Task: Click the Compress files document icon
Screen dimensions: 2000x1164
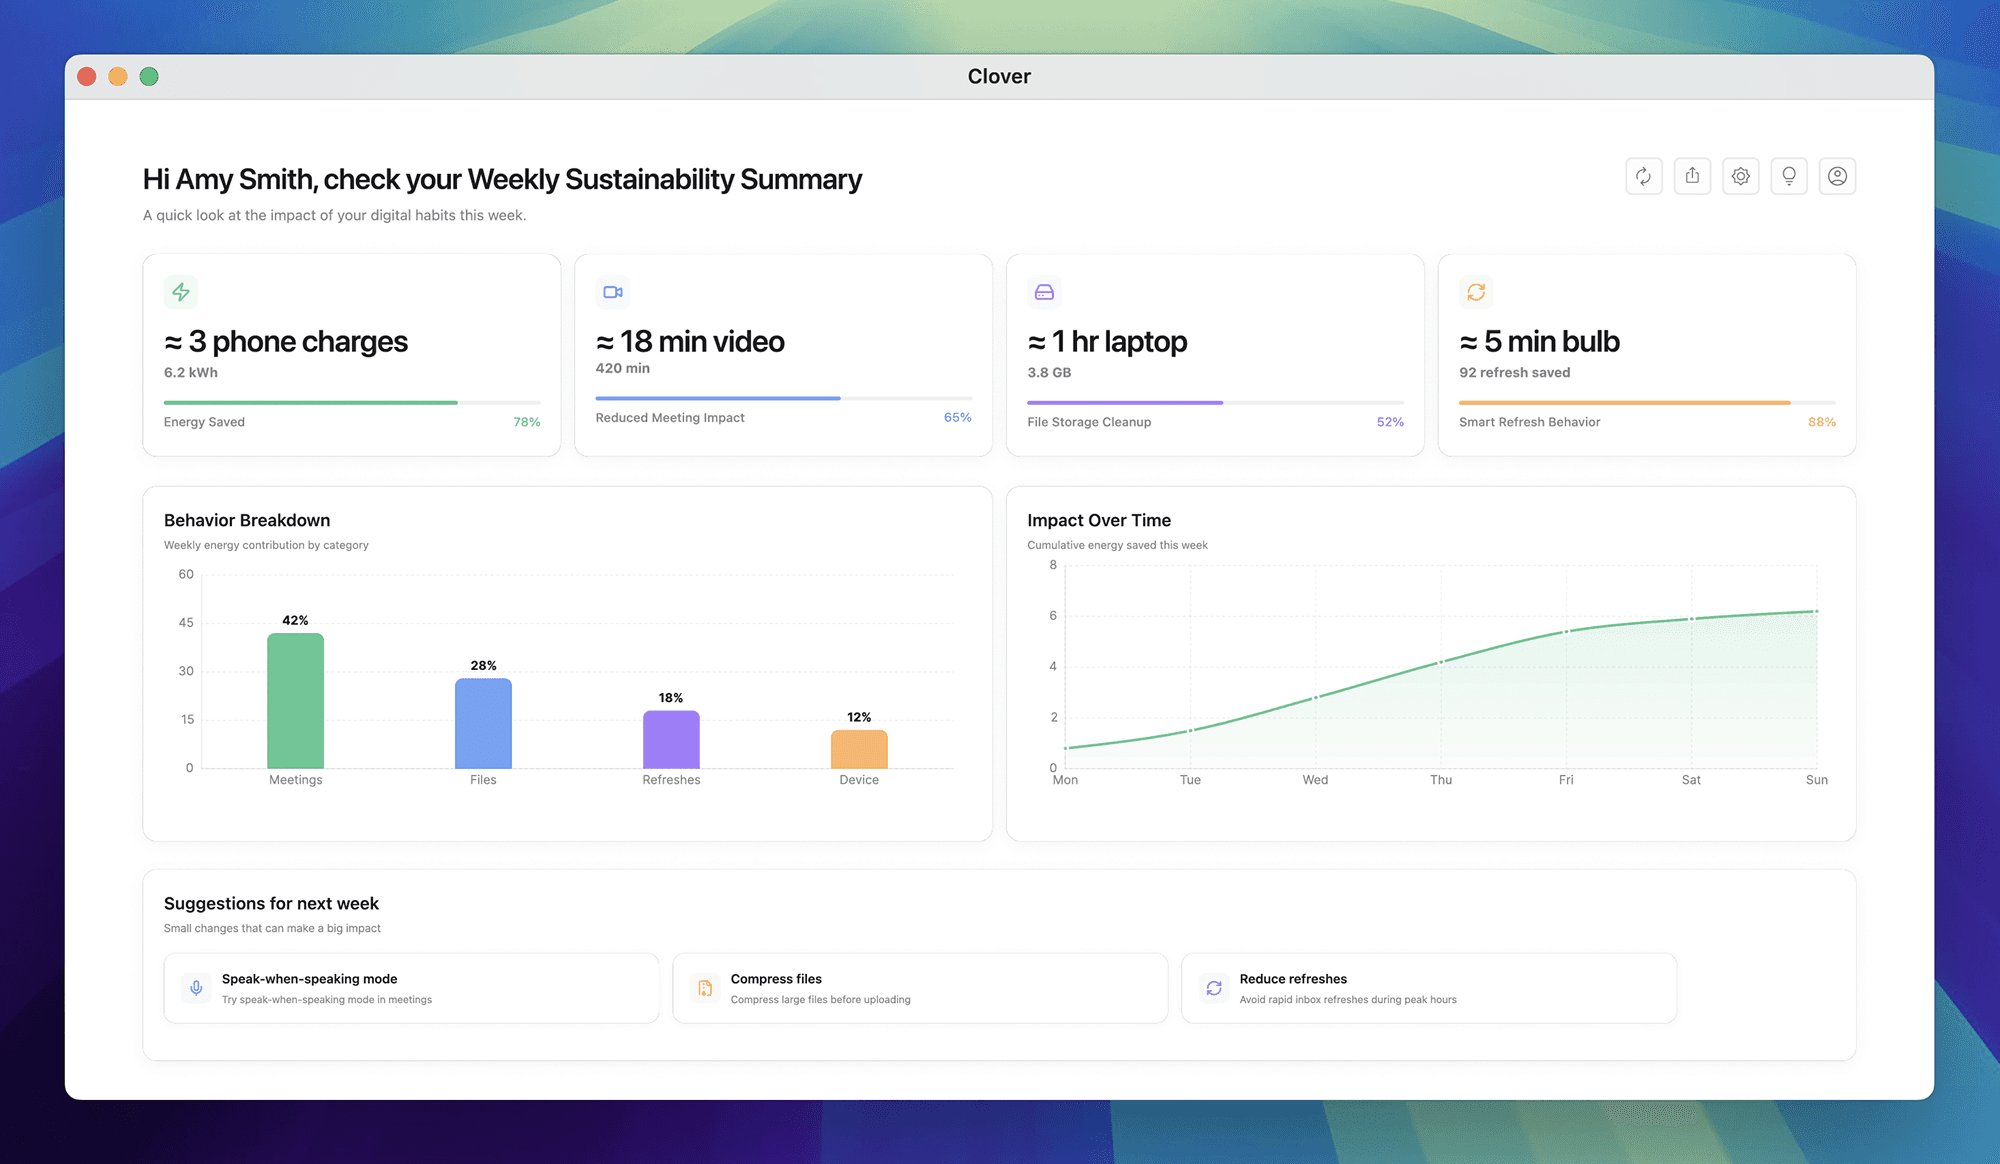Action: tap(705, 988)
